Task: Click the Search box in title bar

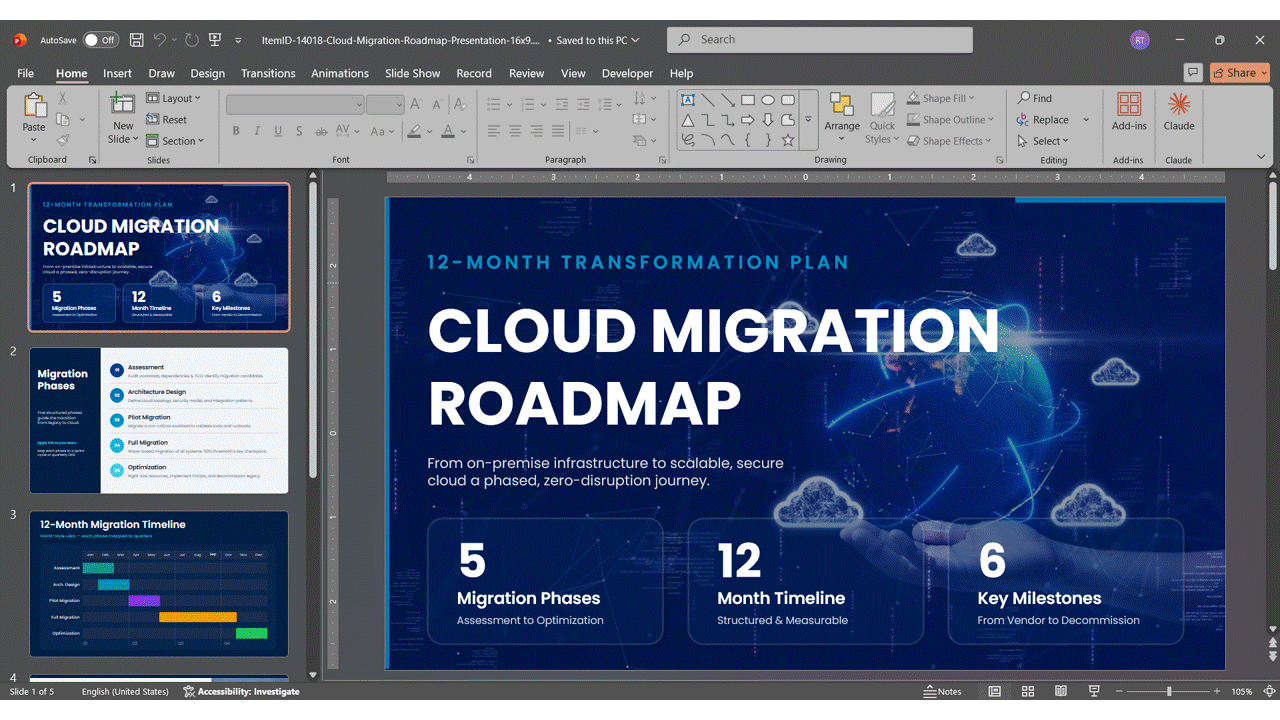Action: 820,40
